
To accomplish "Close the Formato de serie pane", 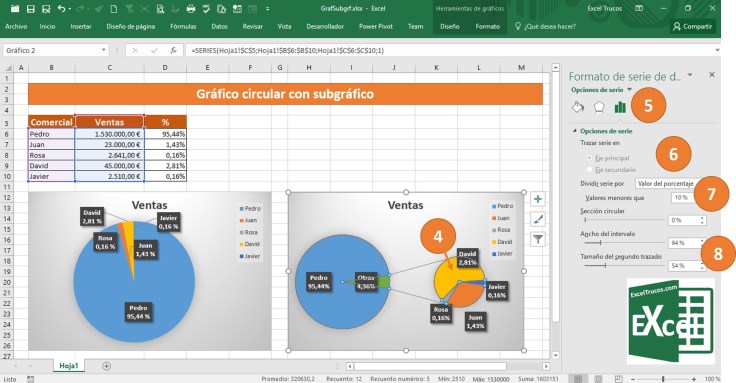I will click(712, 75).
